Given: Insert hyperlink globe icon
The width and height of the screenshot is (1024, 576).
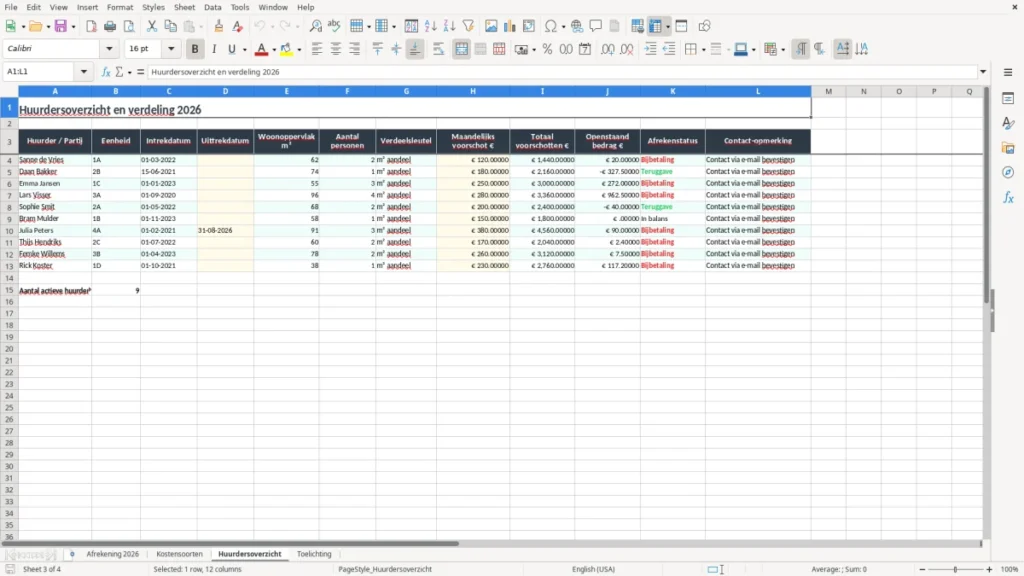Looking at the screenshot, I should (x=577, y=26).
